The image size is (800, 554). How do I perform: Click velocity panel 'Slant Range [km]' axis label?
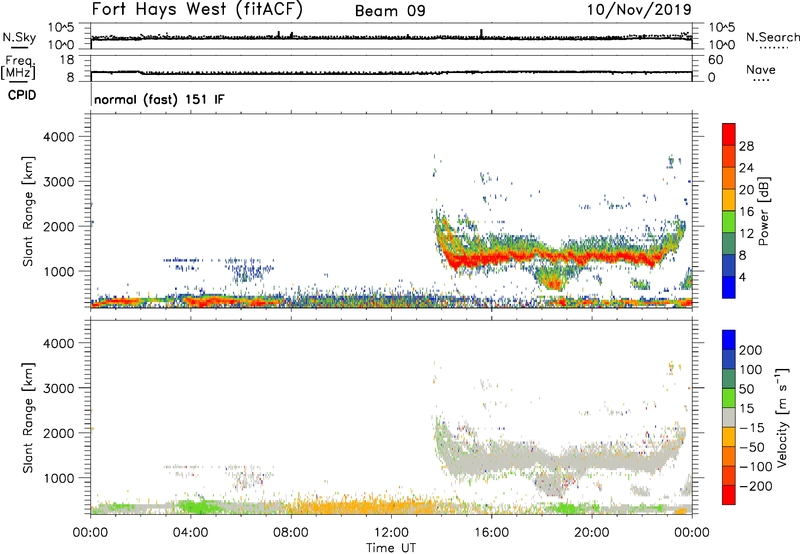[x=28, y=418]
